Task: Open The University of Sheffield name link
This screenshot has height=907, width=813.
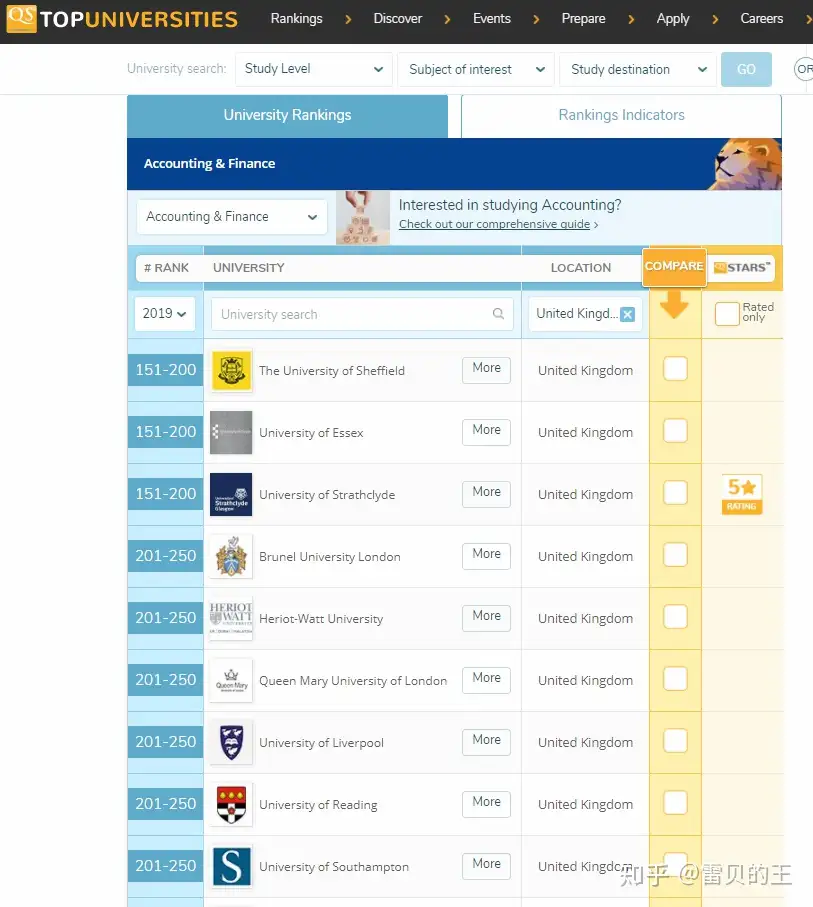Action: pos(332,371)
